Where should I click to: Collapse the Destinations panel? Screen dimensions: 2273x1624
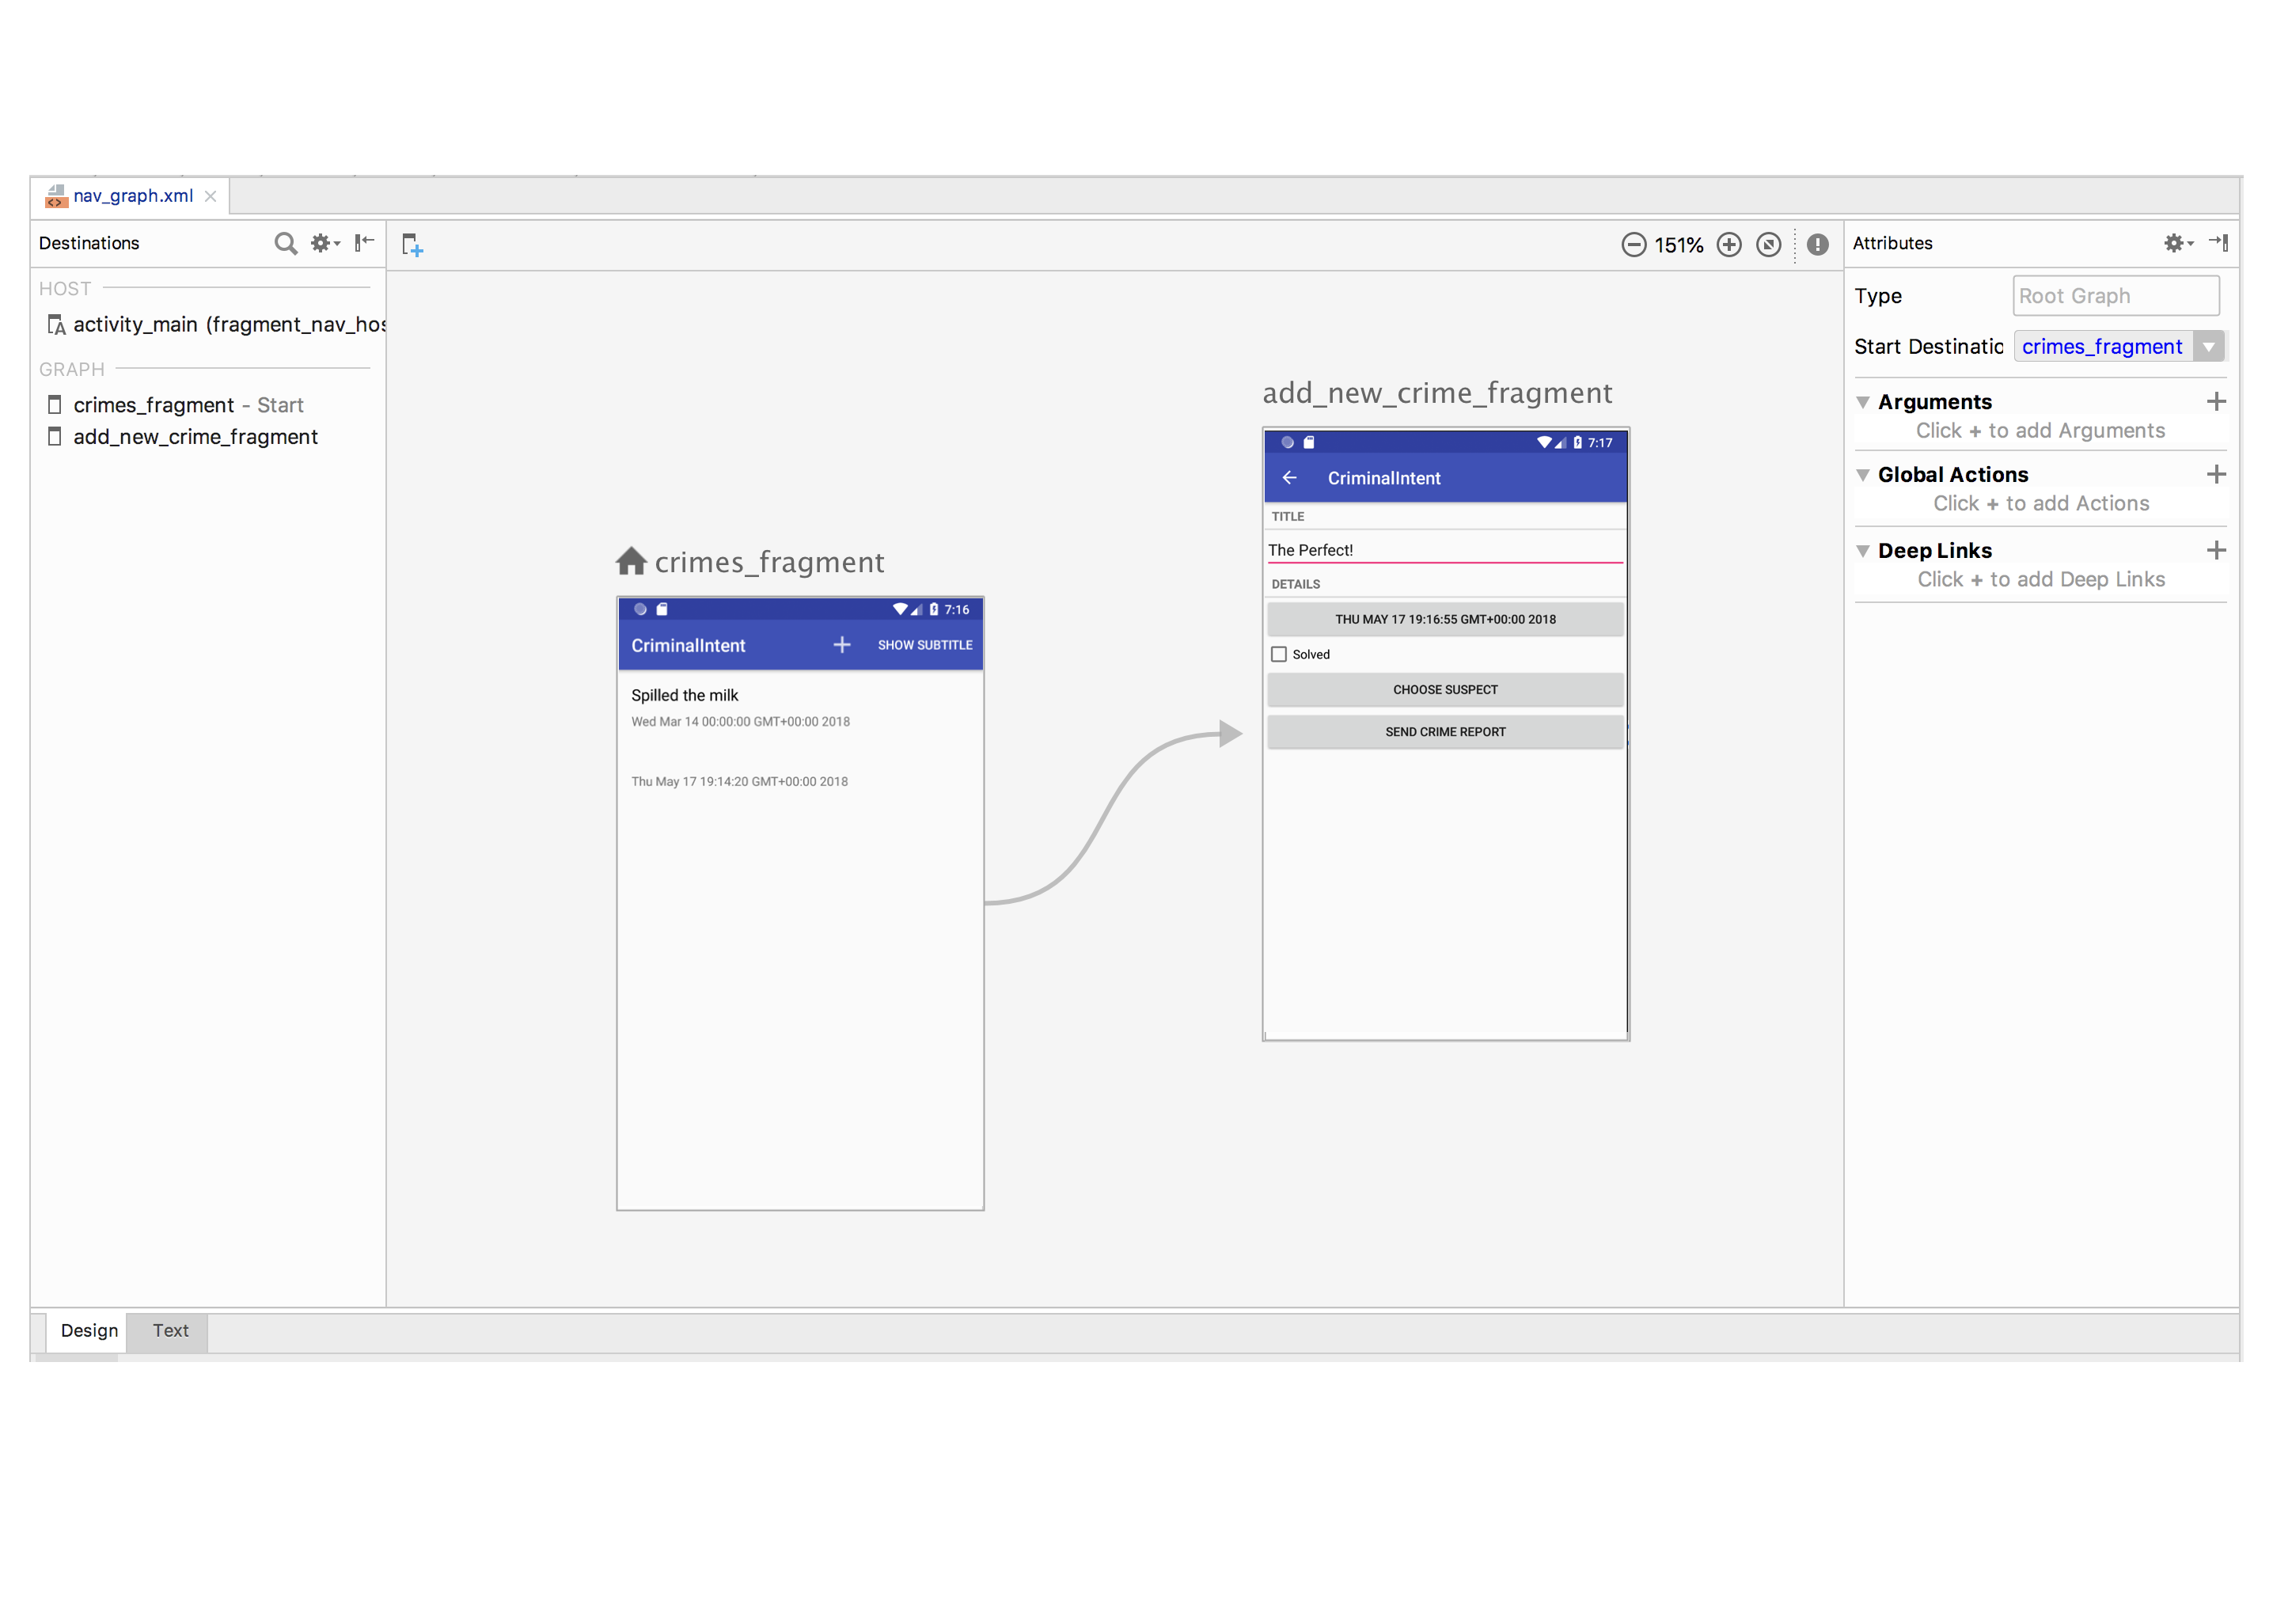[363, 243]
